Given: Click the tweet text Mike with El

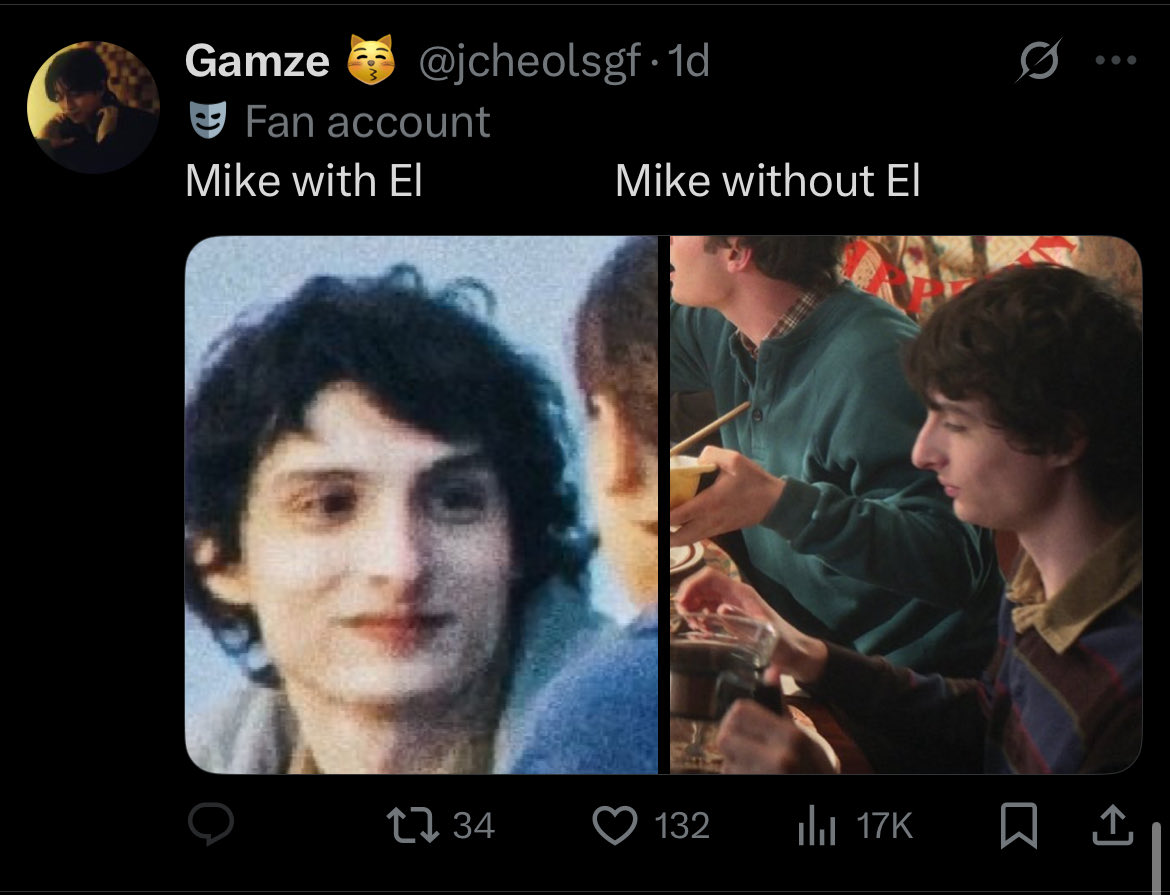Looking at the screenshot, I should coord(304,181).
